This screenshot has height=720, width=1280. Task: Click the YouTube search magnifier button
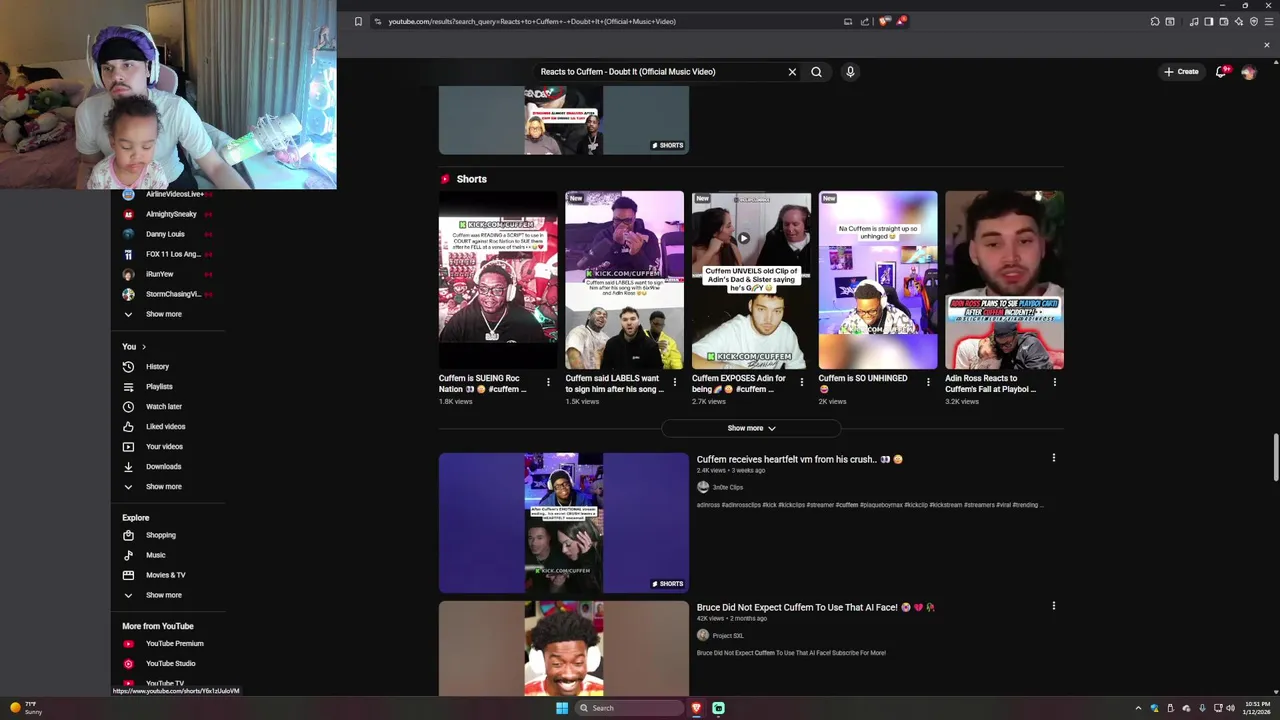pos(816,72)
